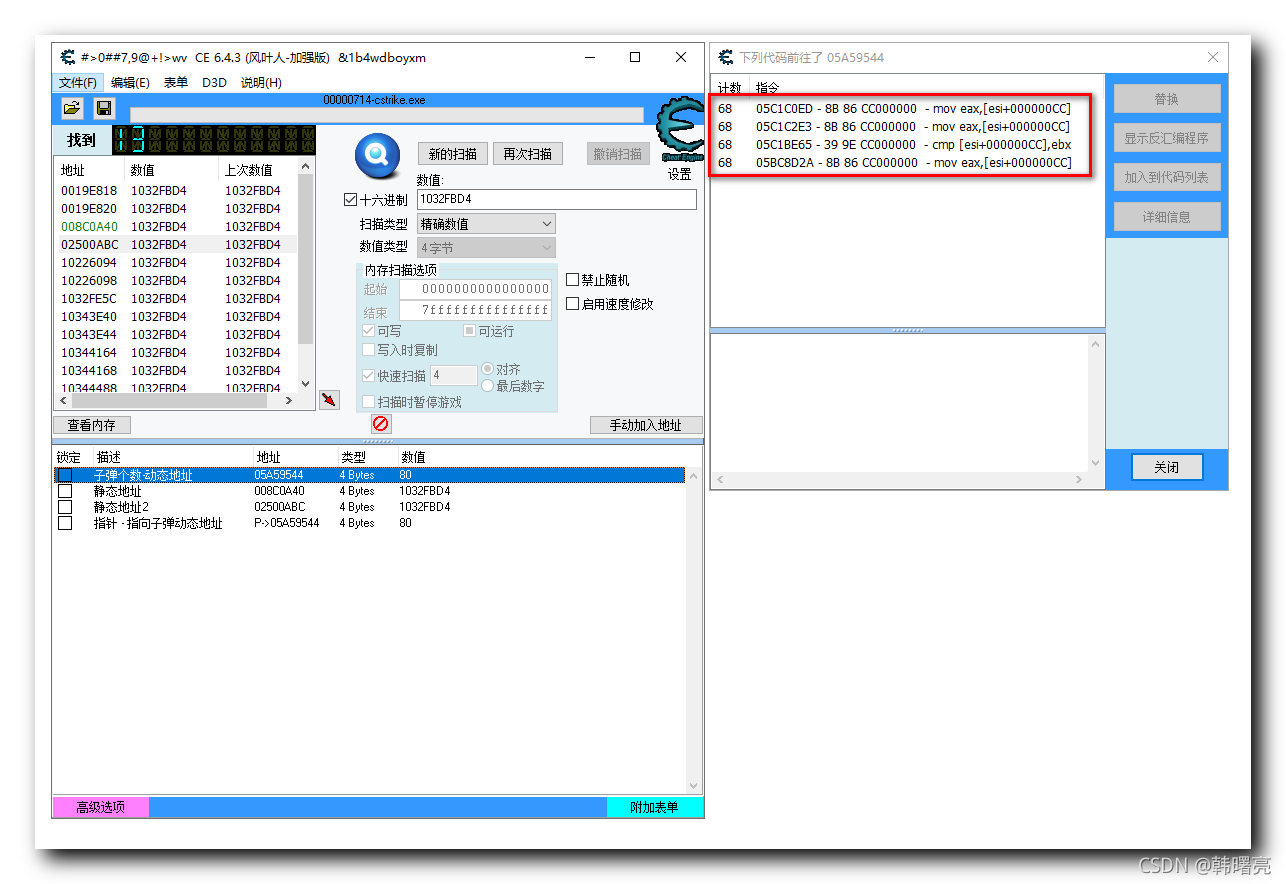This screenshot has height=884, width=1286.
Task: Click the floppy disk save icon
Action: point(104,108)
